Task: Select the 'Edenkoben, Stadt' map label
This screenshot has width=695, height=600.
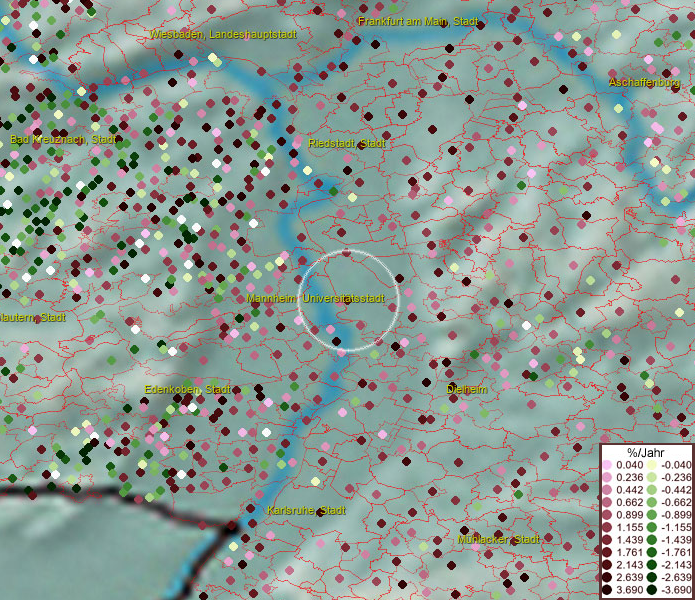Action: [x=187, y=390]
